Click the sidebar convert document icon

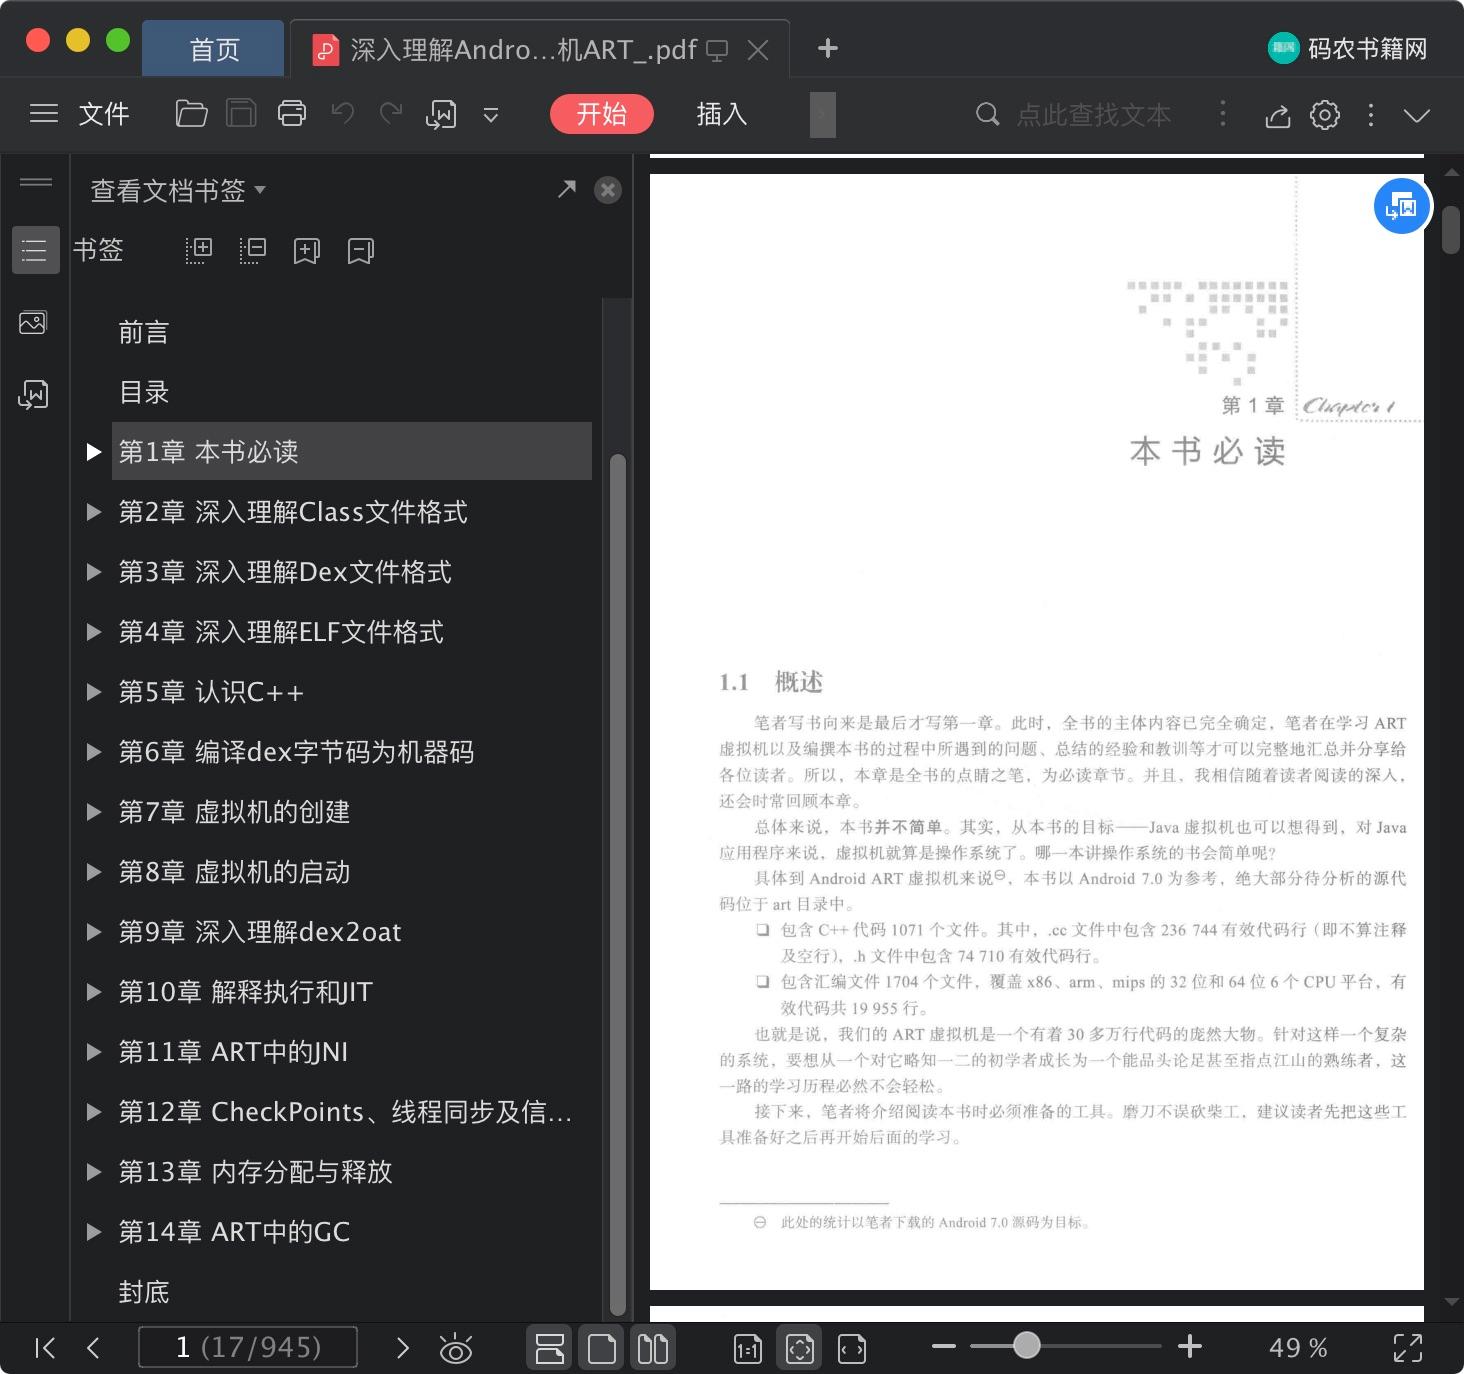pyautogui.click(x=33, y=394)
